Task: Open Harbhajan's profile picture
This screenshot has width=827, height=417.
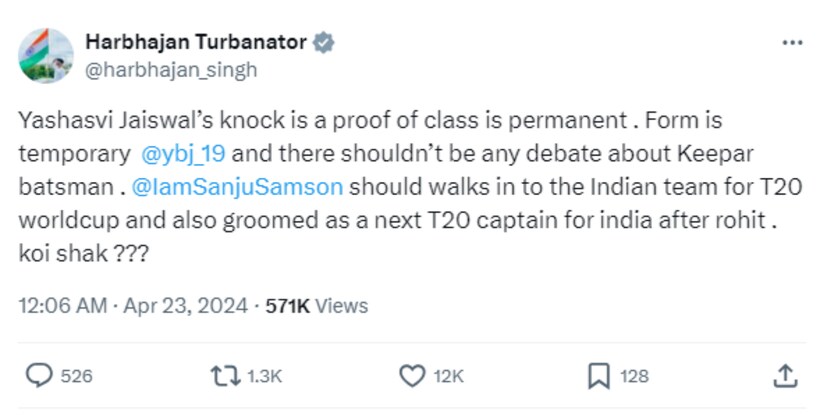Action: click(x=46, y=56)
